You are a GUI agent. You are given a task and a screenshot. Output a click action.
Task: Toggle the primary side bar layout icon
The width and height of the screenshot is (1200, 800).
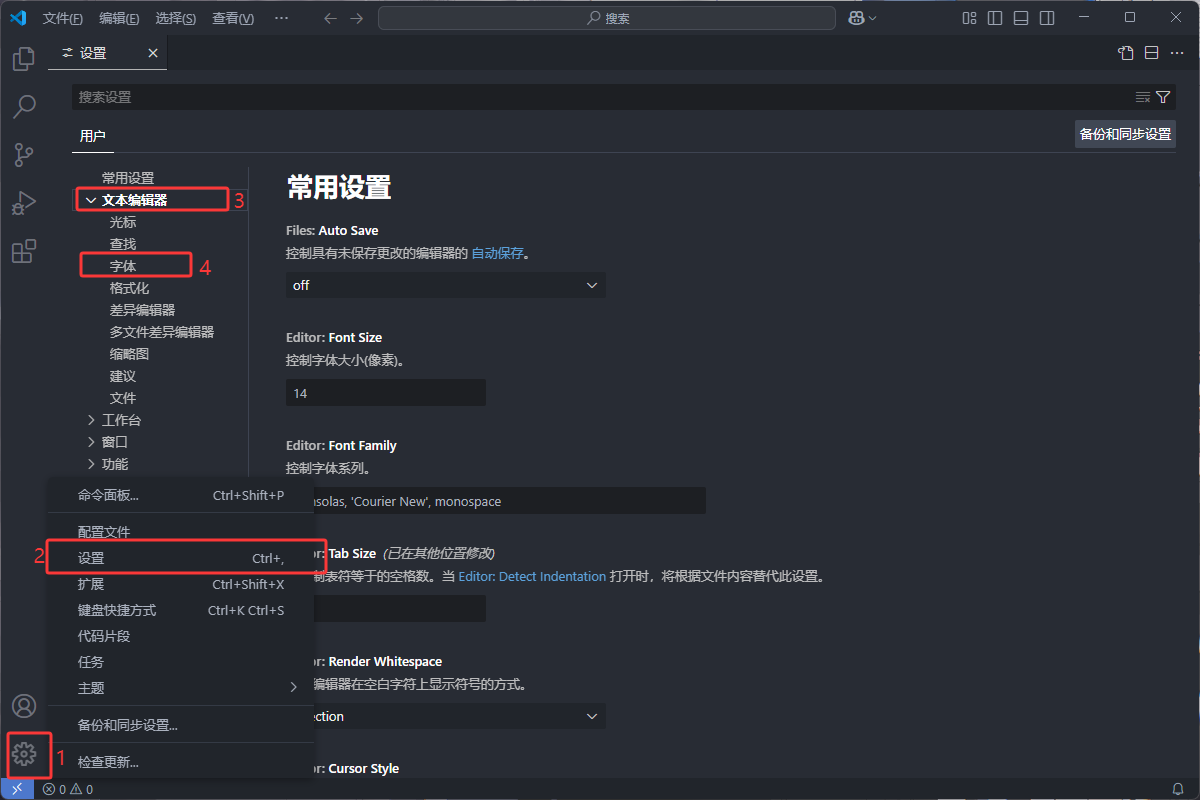tap(994, 18)
